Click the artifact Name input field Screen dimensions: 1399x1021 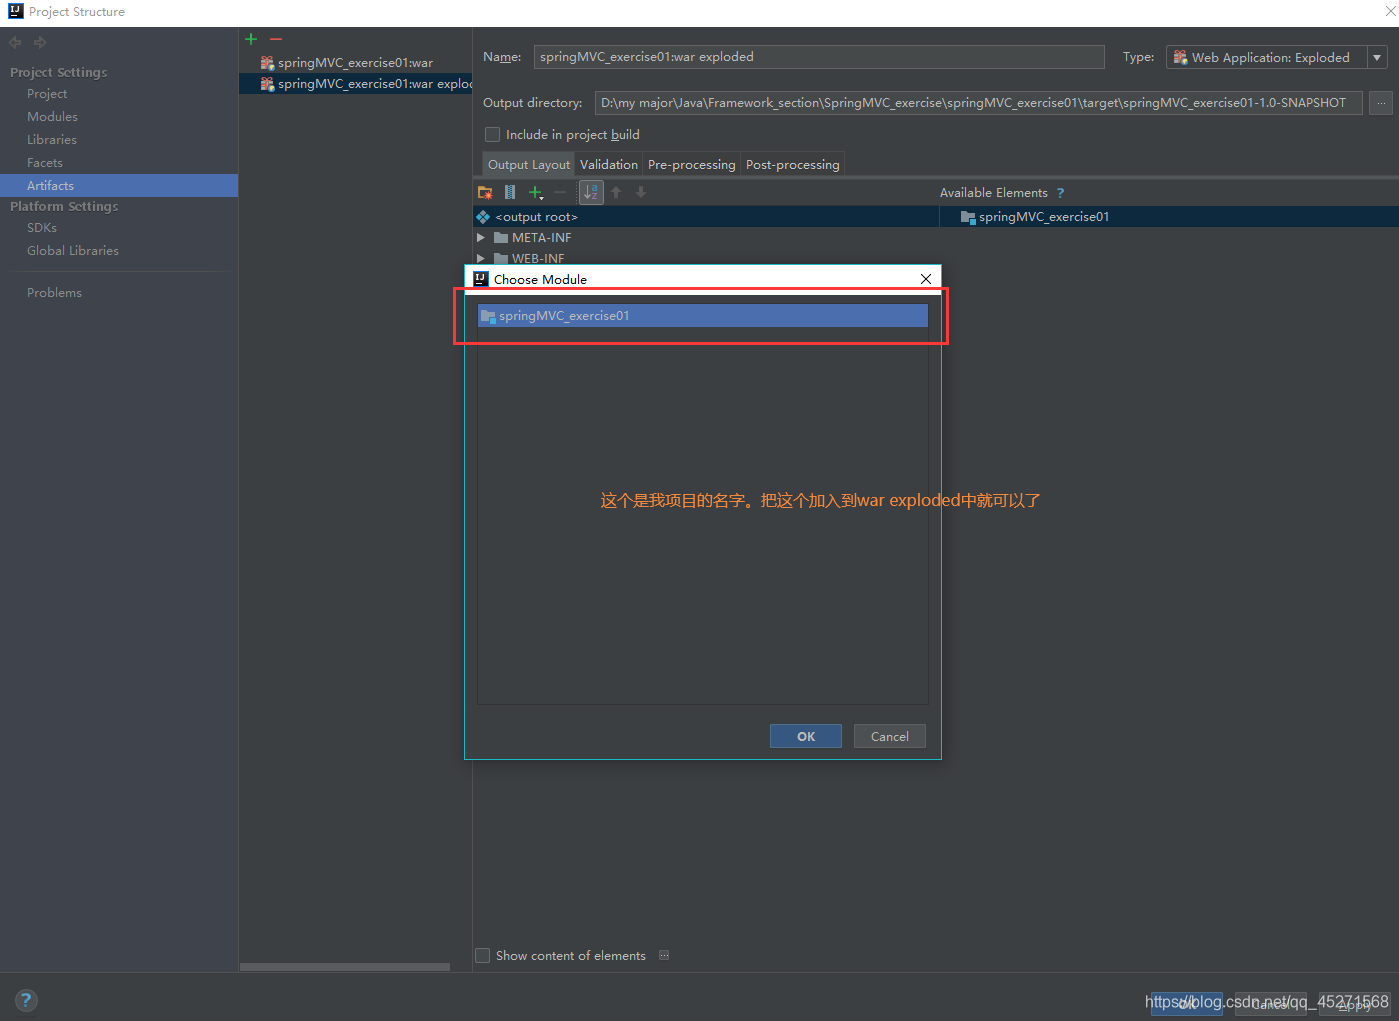819,57
